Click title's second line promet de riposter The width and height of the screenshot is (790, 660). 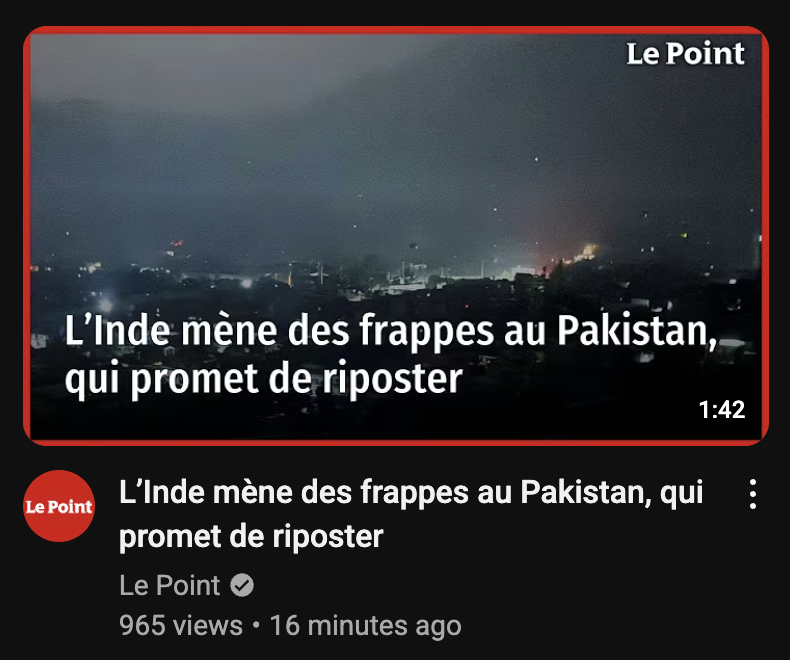click(251, 537)
